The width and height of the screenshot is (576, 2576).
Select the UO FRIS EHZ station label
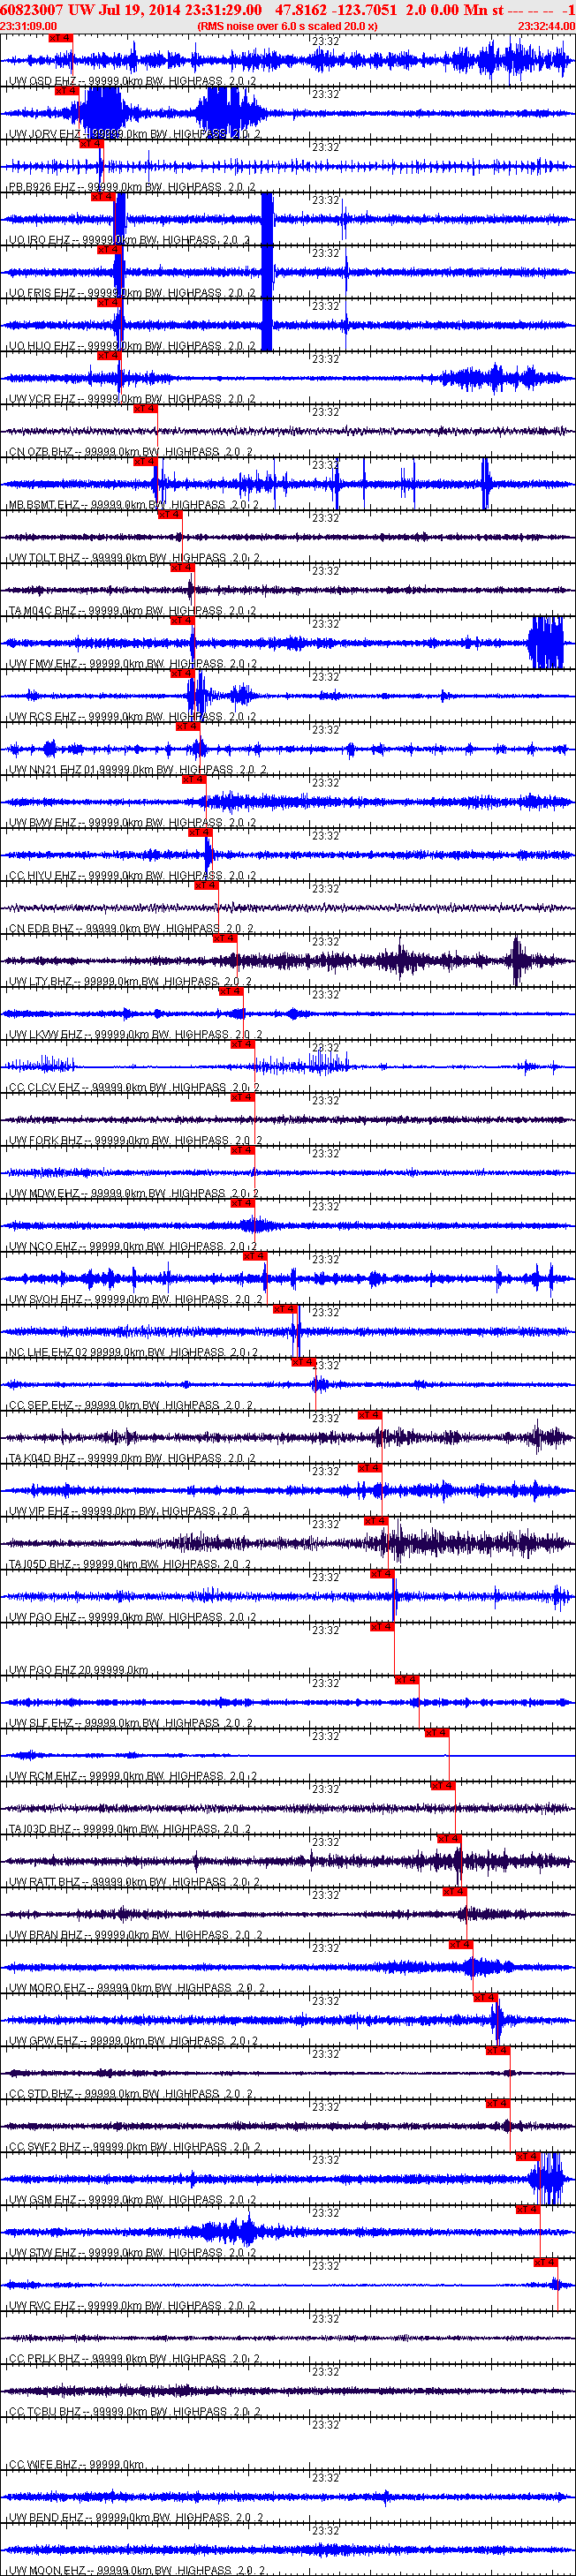tap(132, 293)
